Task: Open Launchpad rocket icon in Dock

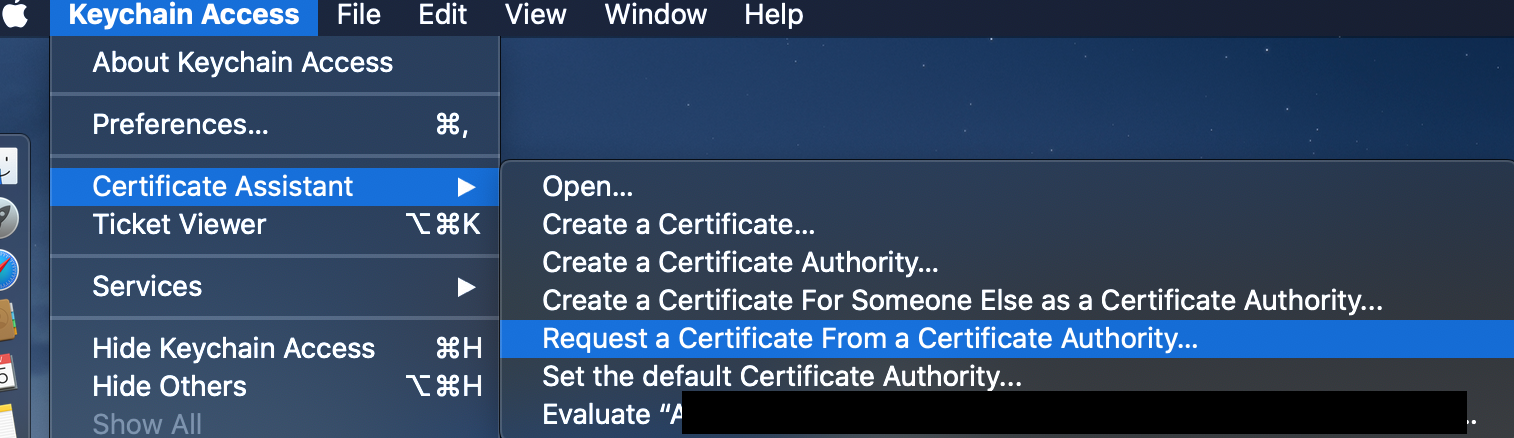Action: 9,218
